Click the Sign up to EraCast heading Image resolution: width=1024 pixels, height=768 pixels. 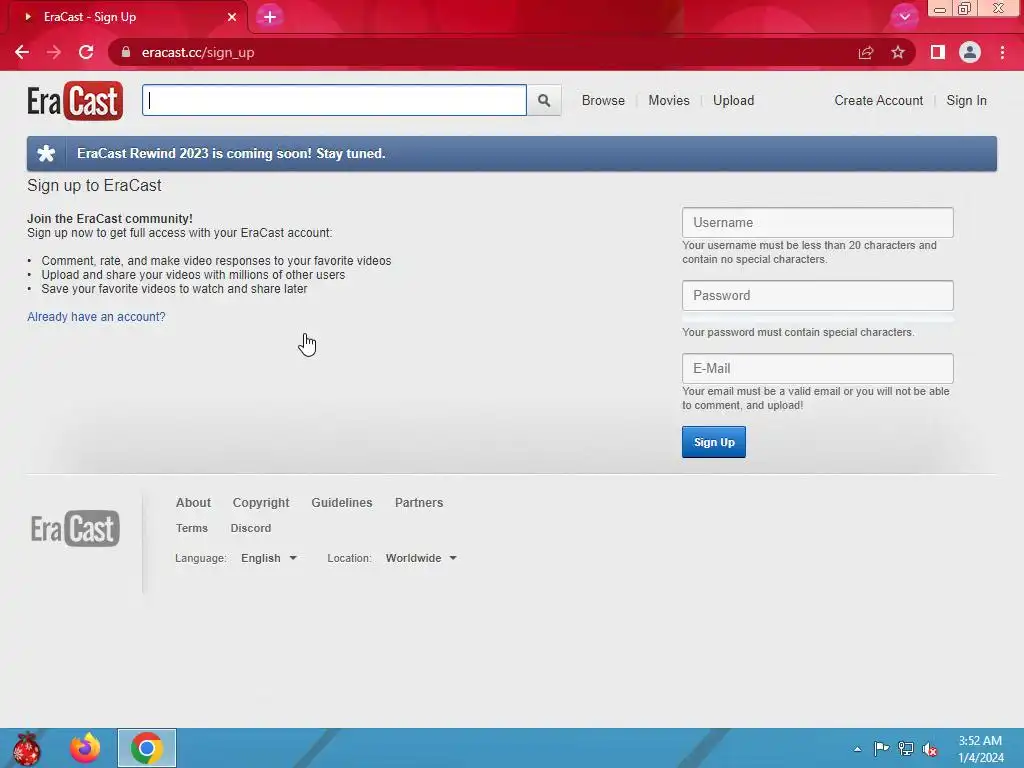click(x=94, y=185)
